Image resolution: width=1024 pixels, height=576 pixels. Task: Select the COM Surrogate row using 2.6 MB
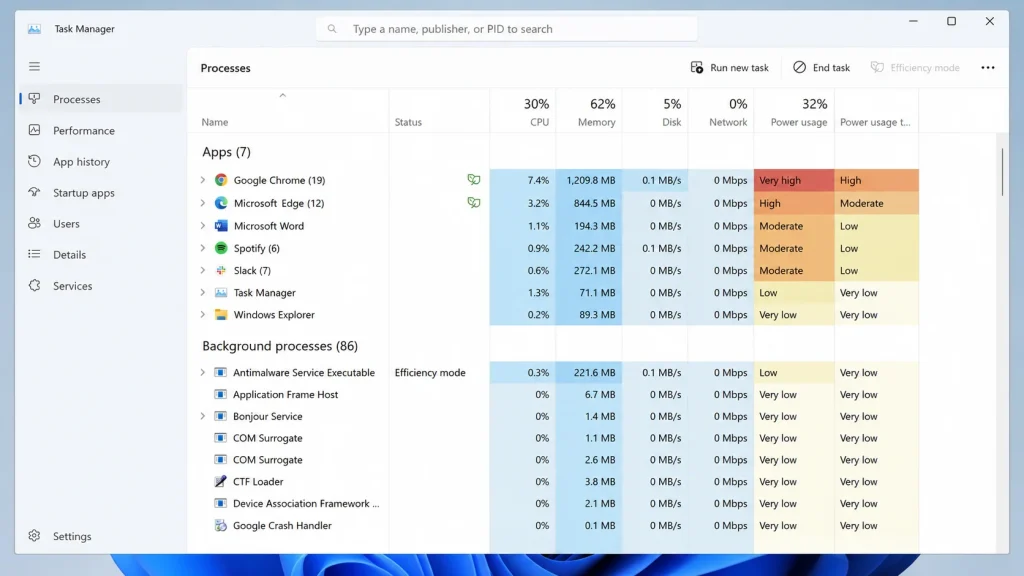click(553, 459)
